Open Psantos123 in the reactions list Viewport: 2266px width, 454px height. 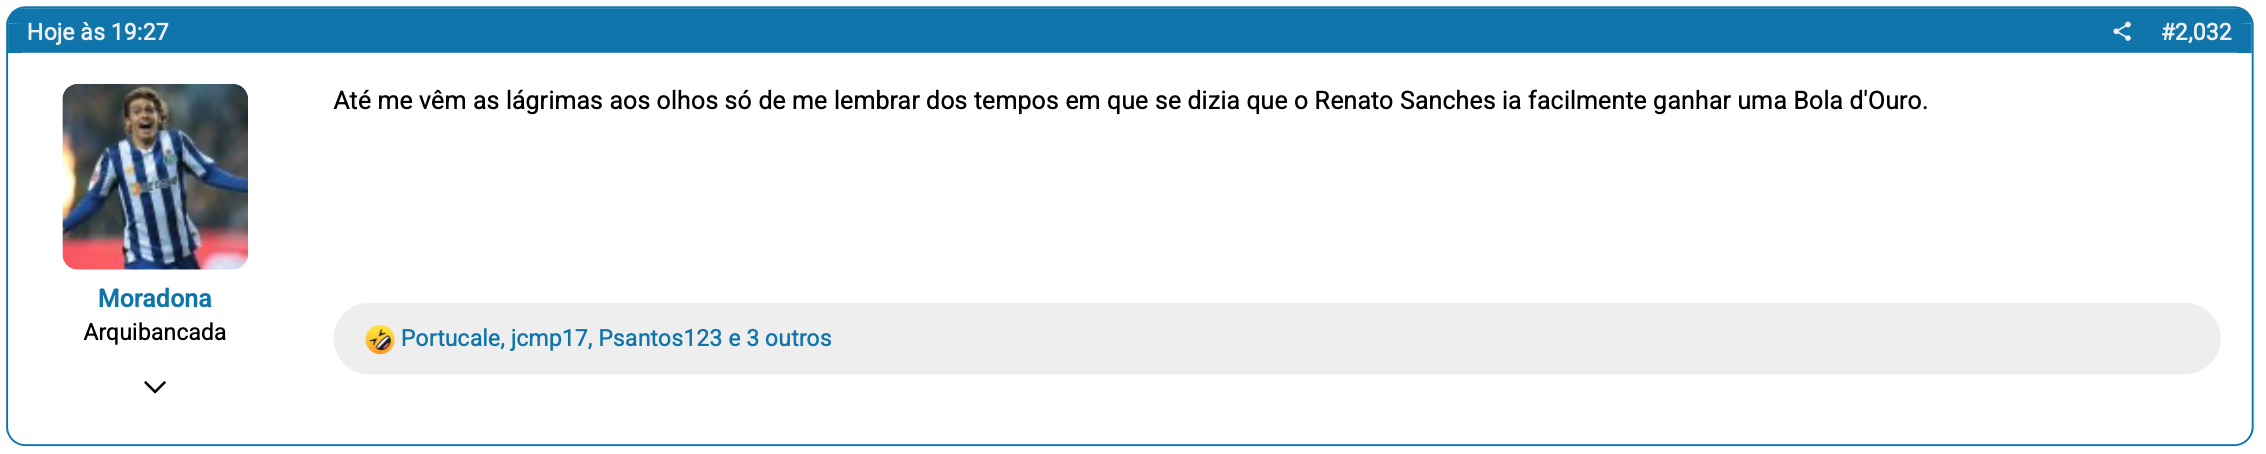pos(660,338)
